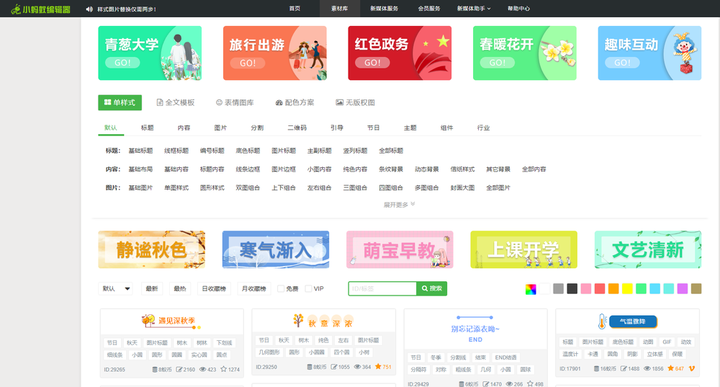This screenshot has width=720, height=387.
Task: Open 素材库 in top navigation
Action: [x=339, y=9]
